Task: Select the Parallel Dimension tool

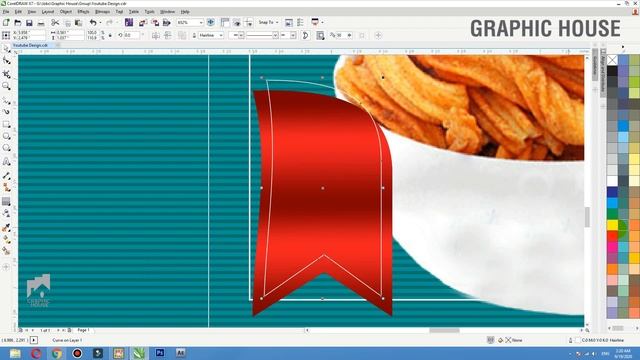Action: pyautogui.click(x=7, y=176)
